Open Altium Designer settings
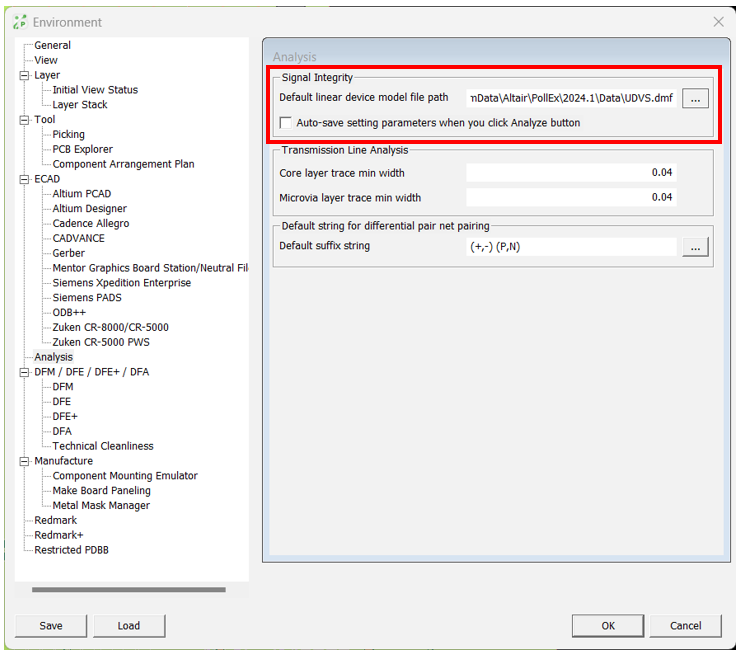Viewport: 737px width, 652px height. pyautogui.click(x=89, y=209)
